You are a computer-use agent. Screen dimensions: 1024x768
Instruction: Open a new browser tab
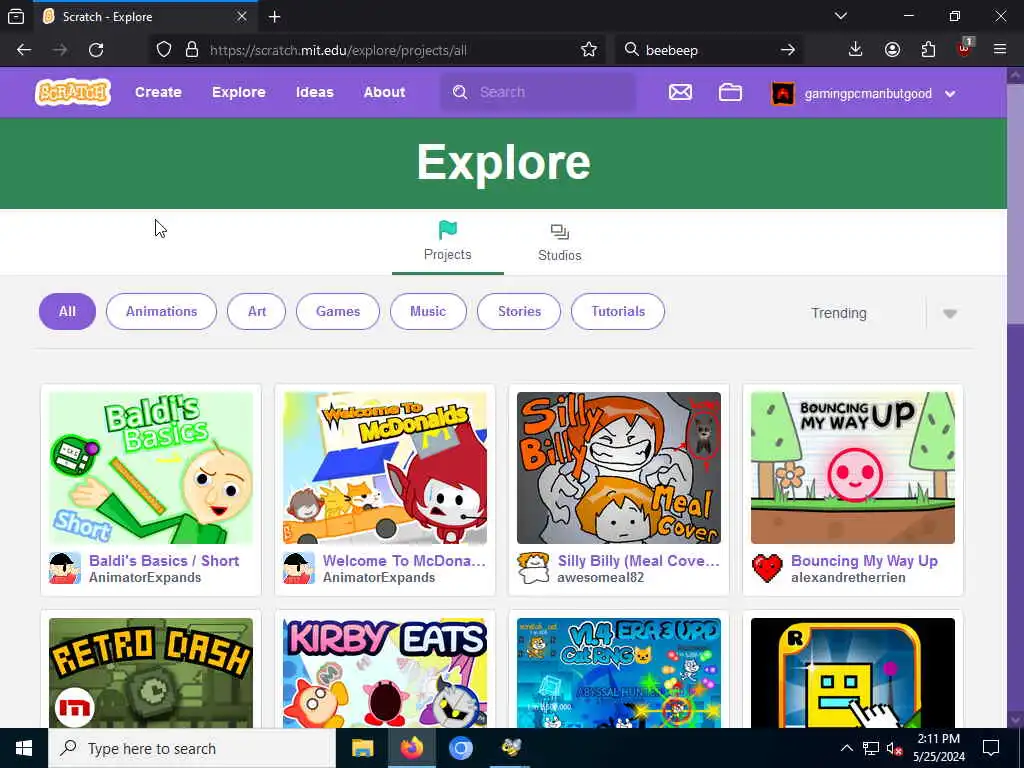point(274,17)
